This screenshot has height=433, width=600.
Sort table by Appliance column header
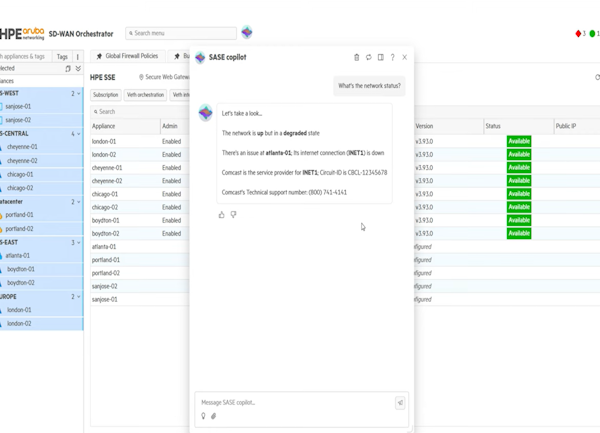[125, 126]
